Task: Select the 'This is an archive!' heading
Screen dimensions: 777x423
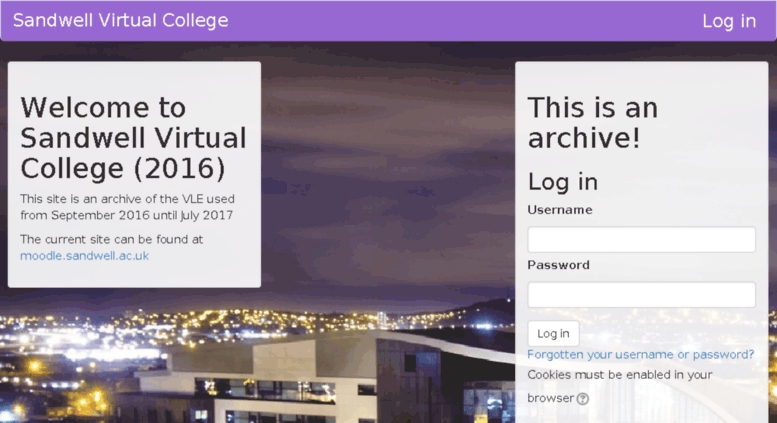Action: click(593, 122)
